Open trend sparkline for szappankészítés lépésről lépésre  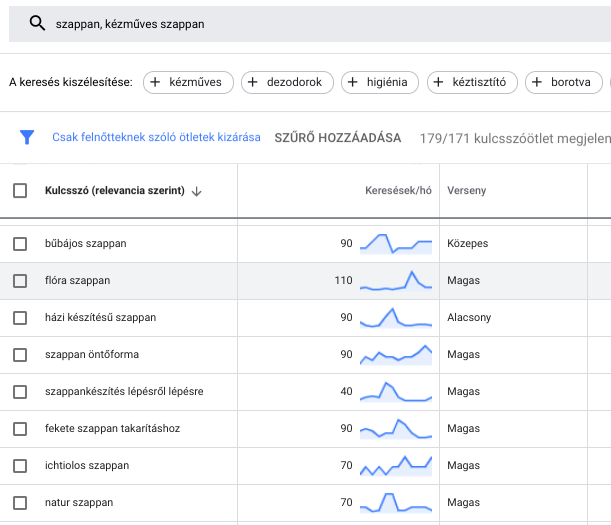click(396, 392)
